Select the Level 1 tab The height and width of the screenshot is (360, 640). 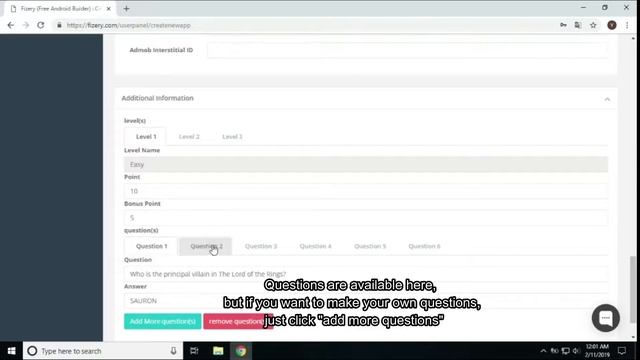(x=146, y=137)
